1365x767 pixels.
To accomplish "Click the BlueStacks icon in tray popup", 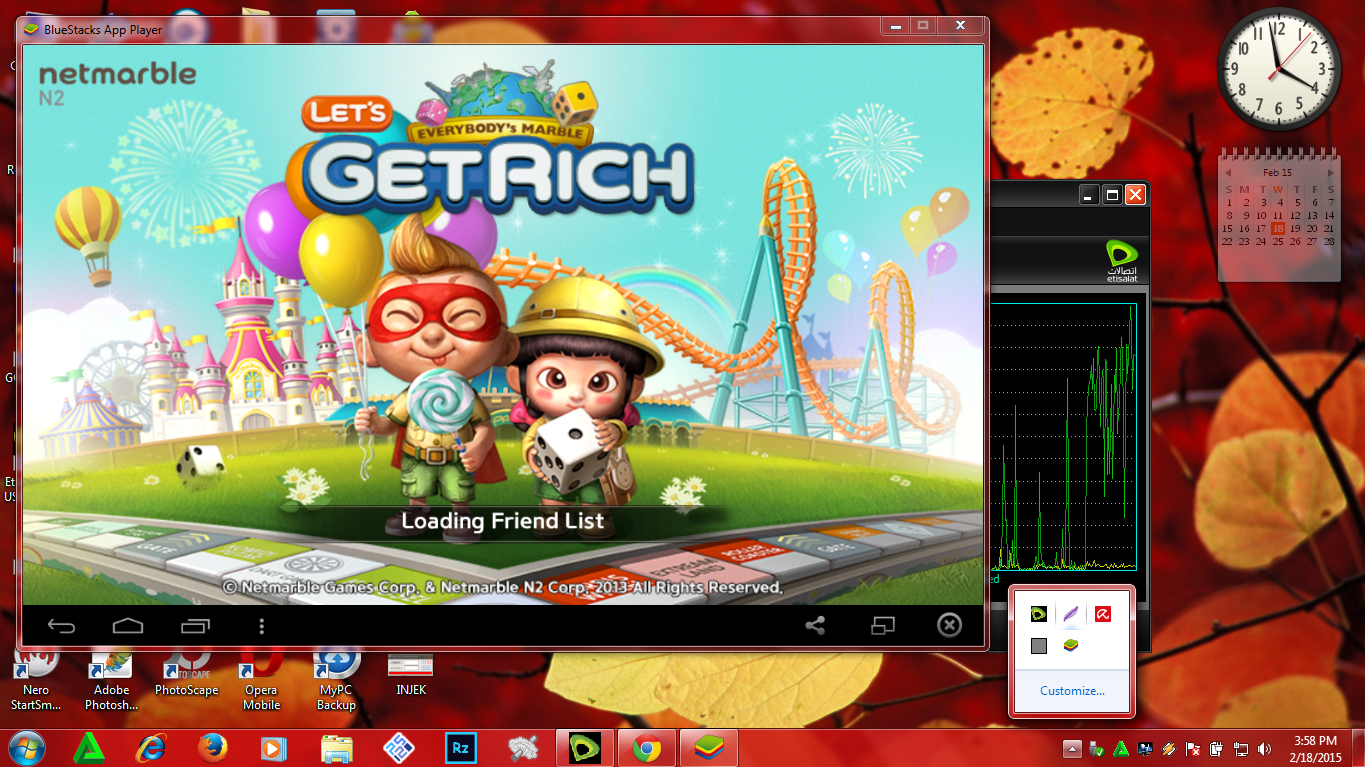I will (x=1071, y=646).
